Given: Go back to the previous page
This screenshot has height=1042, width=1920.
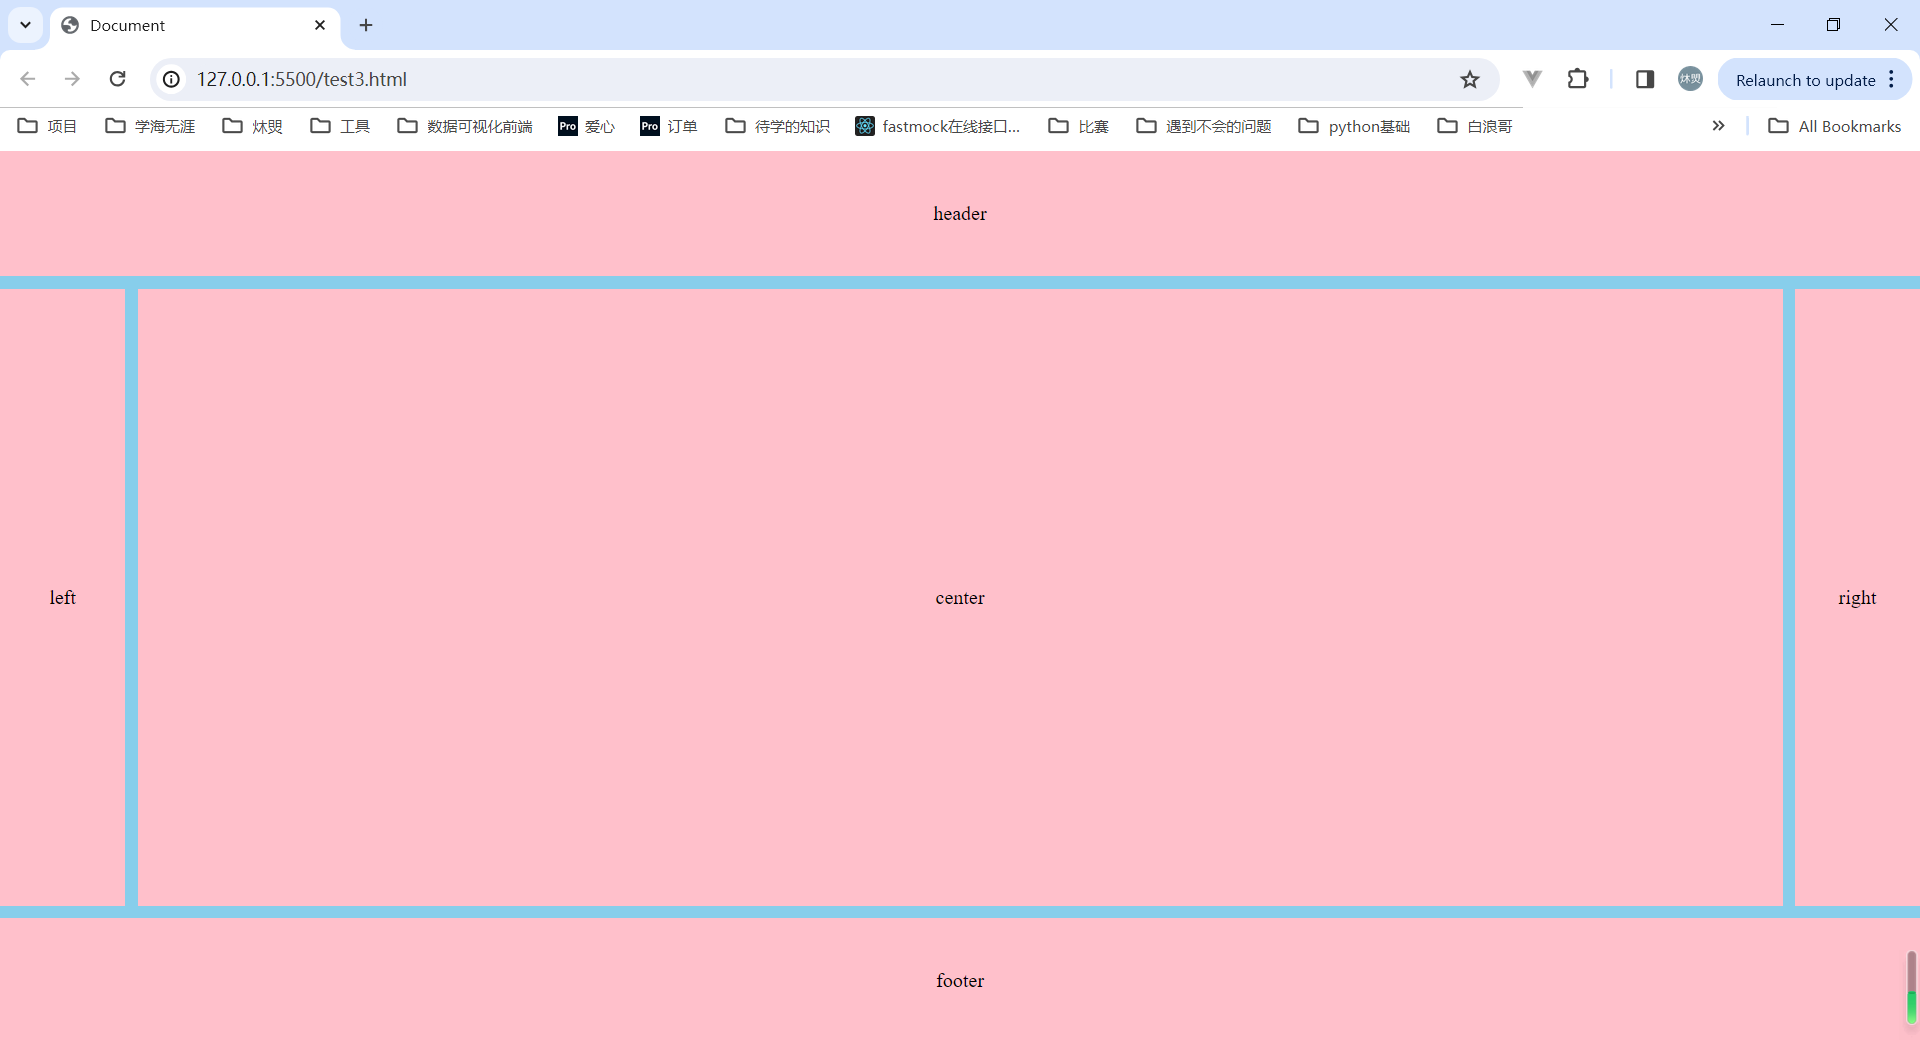Looking at the screenshot, I should click(x=28, y=79).
